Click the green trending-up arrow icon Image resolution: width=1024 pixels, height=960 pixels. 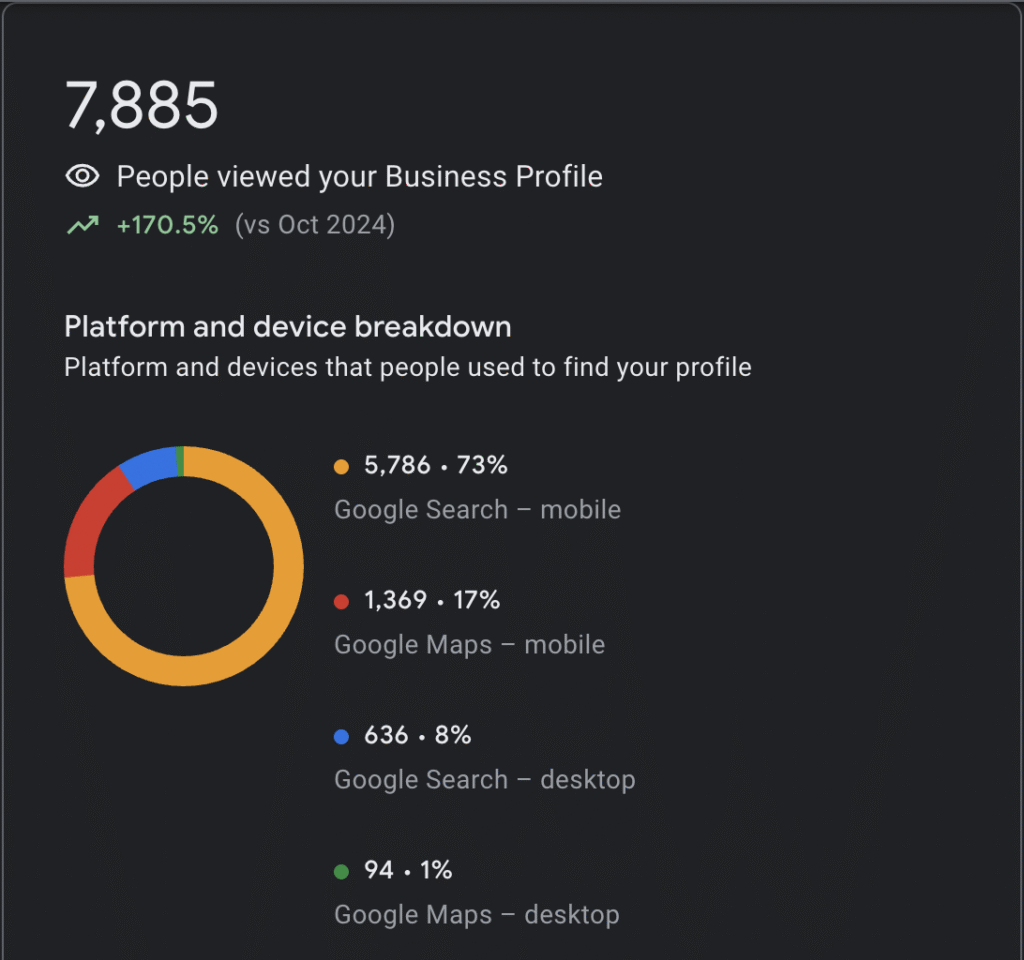(82, 226)
